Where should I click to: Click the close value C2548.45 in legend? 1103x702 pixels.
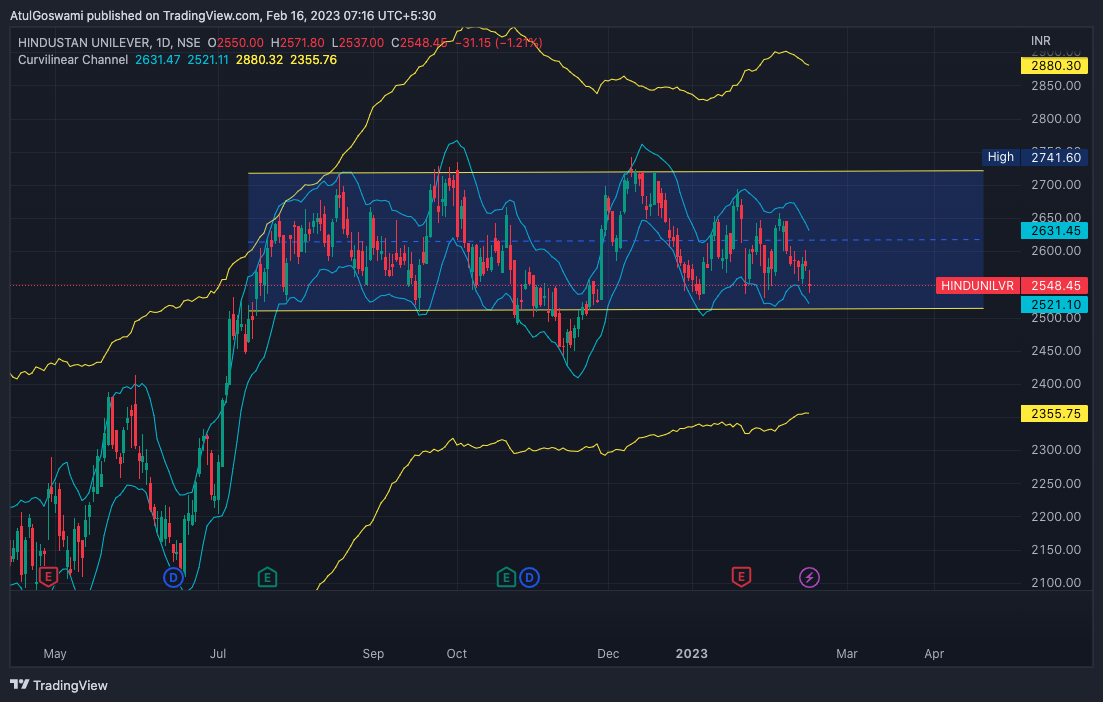419,43
